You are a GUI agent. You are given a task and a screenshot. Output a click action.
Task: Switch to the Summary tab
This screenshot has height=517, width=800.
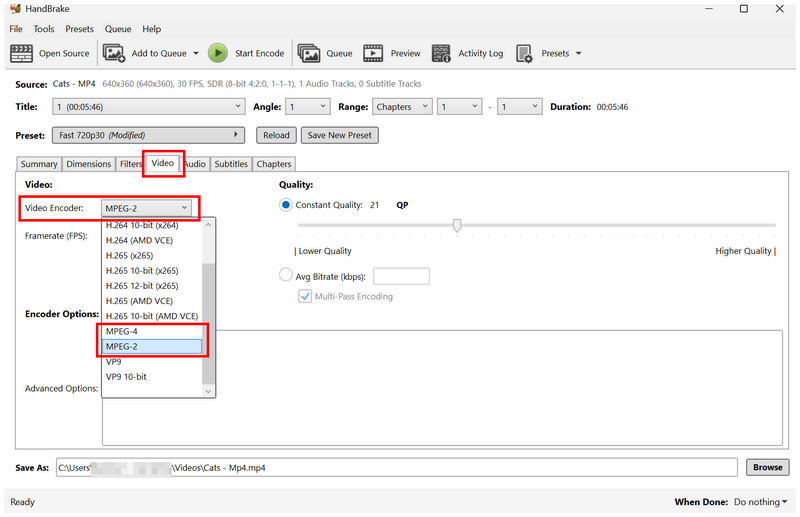pos(39,164)
